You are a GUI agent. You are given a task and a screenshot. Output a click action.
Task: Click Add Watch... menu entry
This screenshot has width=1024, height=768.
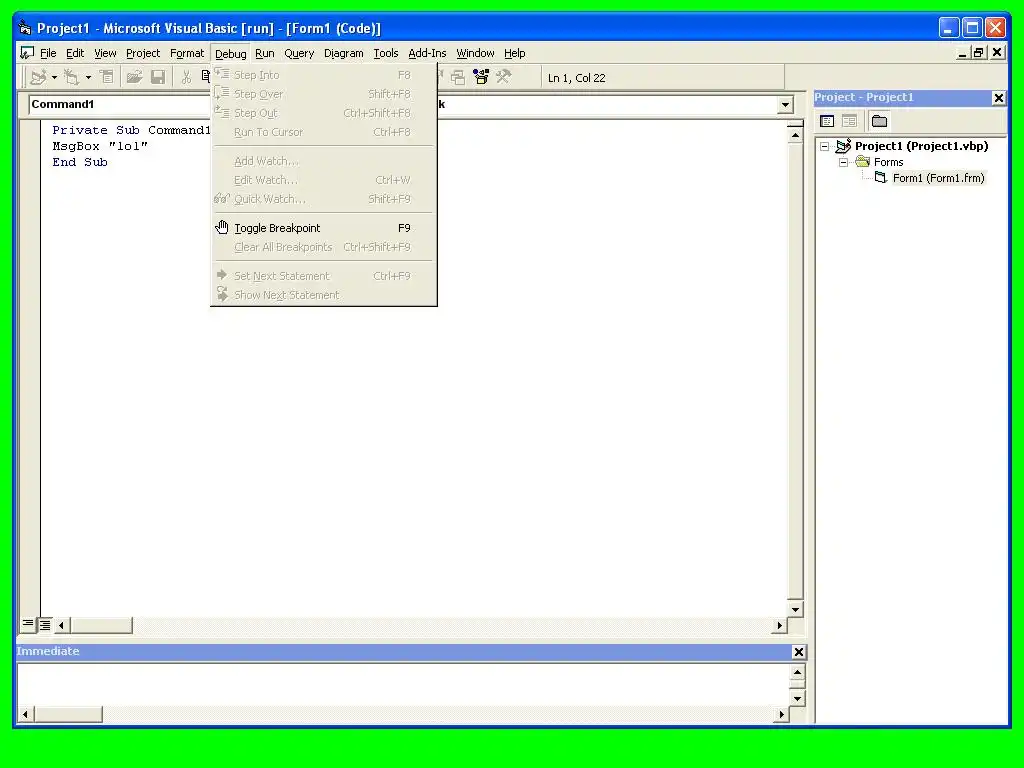324,161
